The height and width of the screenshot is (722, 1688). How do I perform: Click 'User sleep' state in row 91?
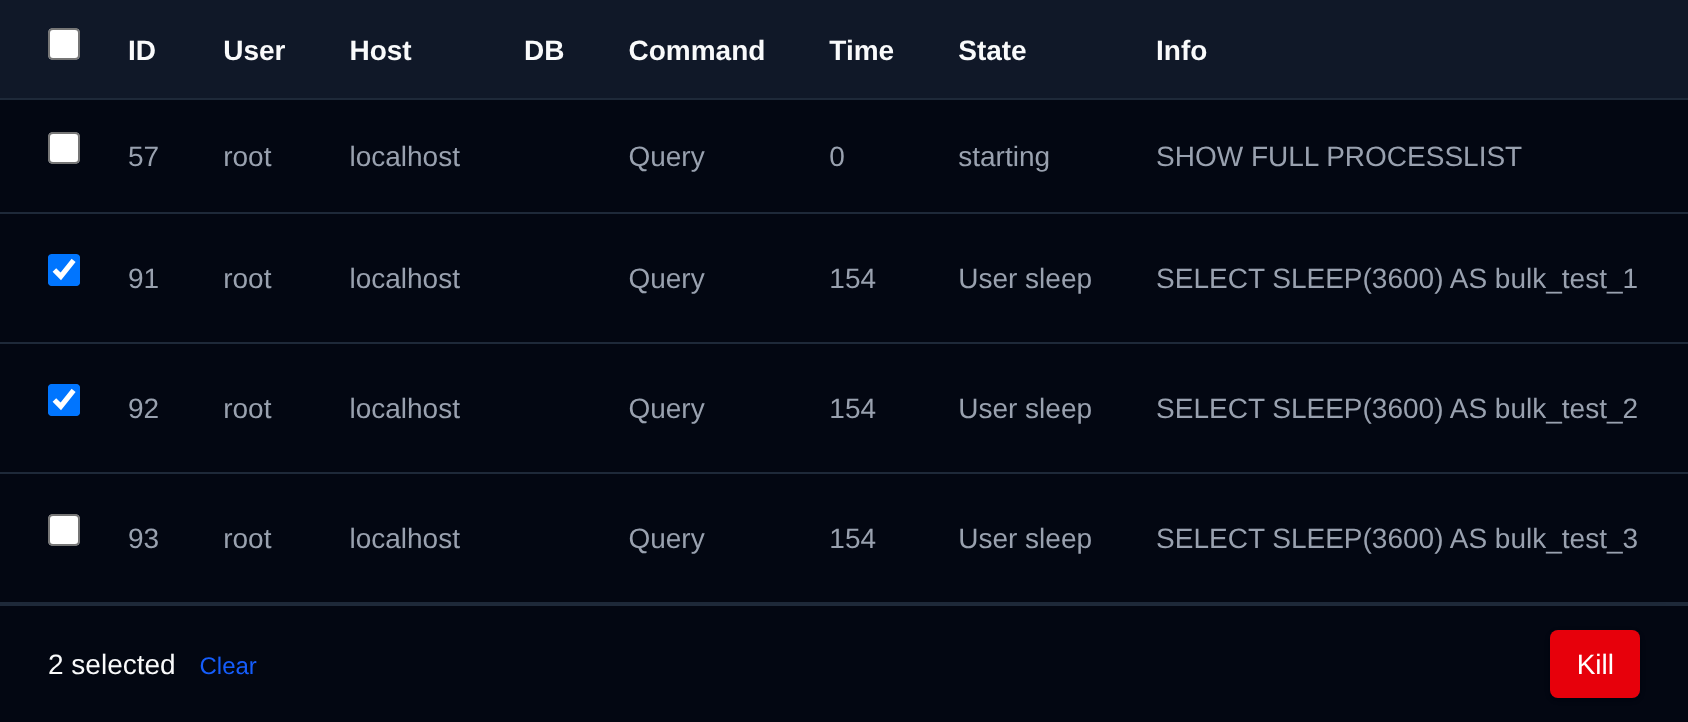coord(1024,279)
